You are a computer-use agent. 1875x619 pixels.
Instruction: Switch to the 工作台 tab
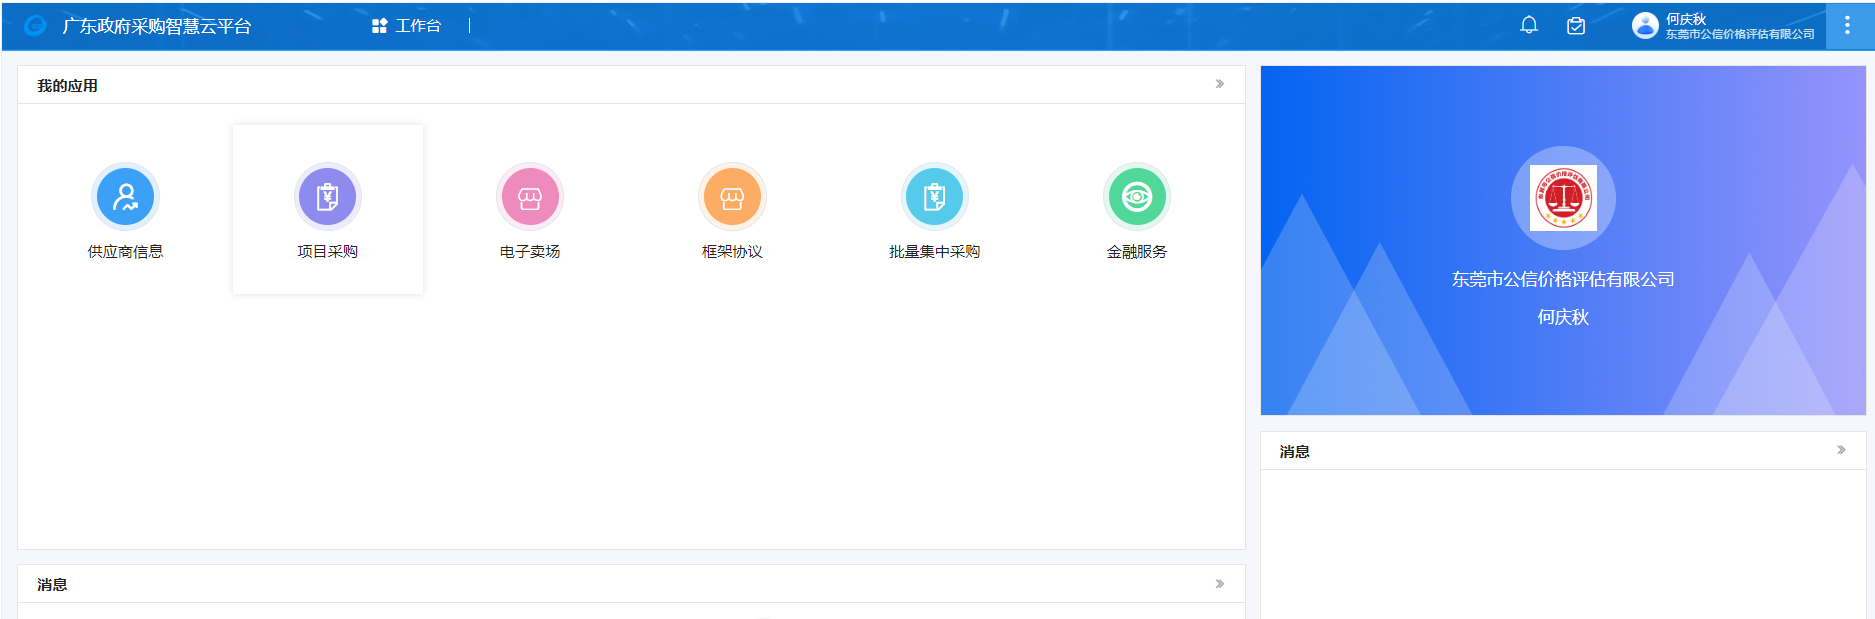click(407, 26)
